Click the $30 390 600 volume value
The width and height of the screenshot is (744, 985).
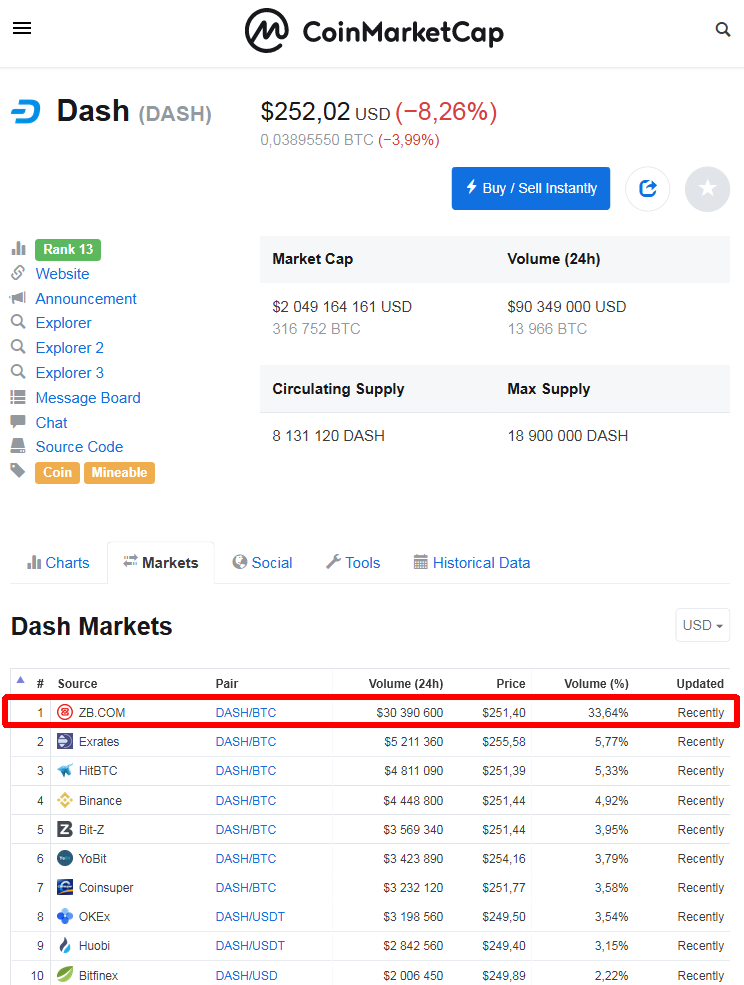pyautogui.click(x=410, y=712)
